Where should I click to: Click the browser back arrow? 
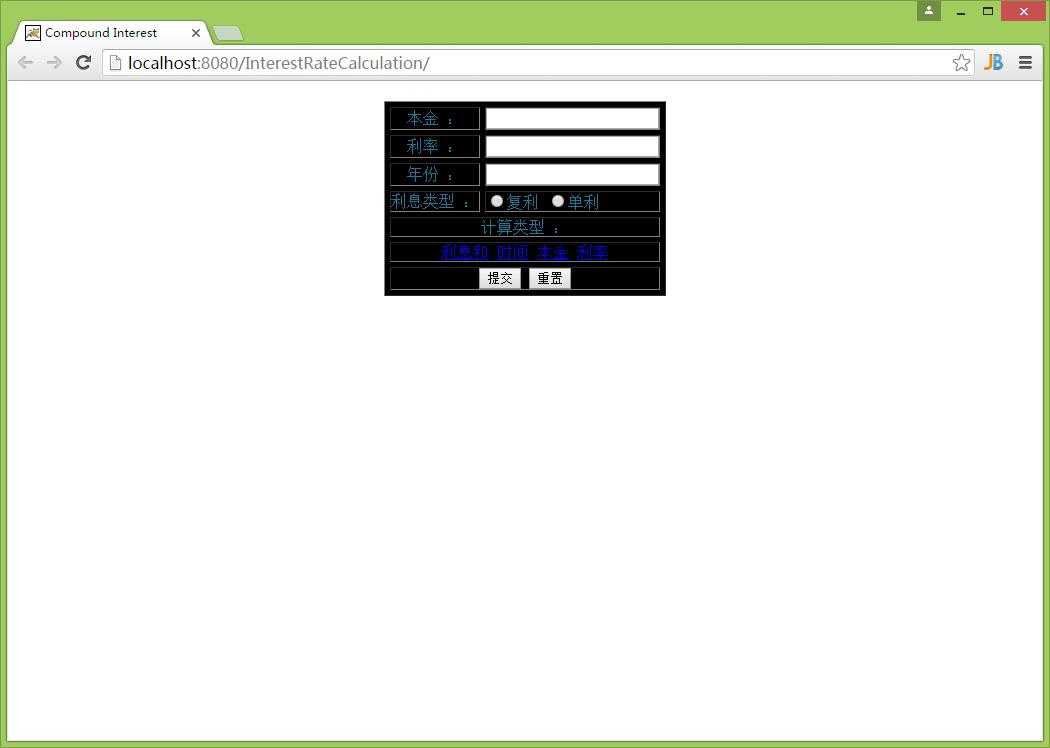(x=25, y=63)
